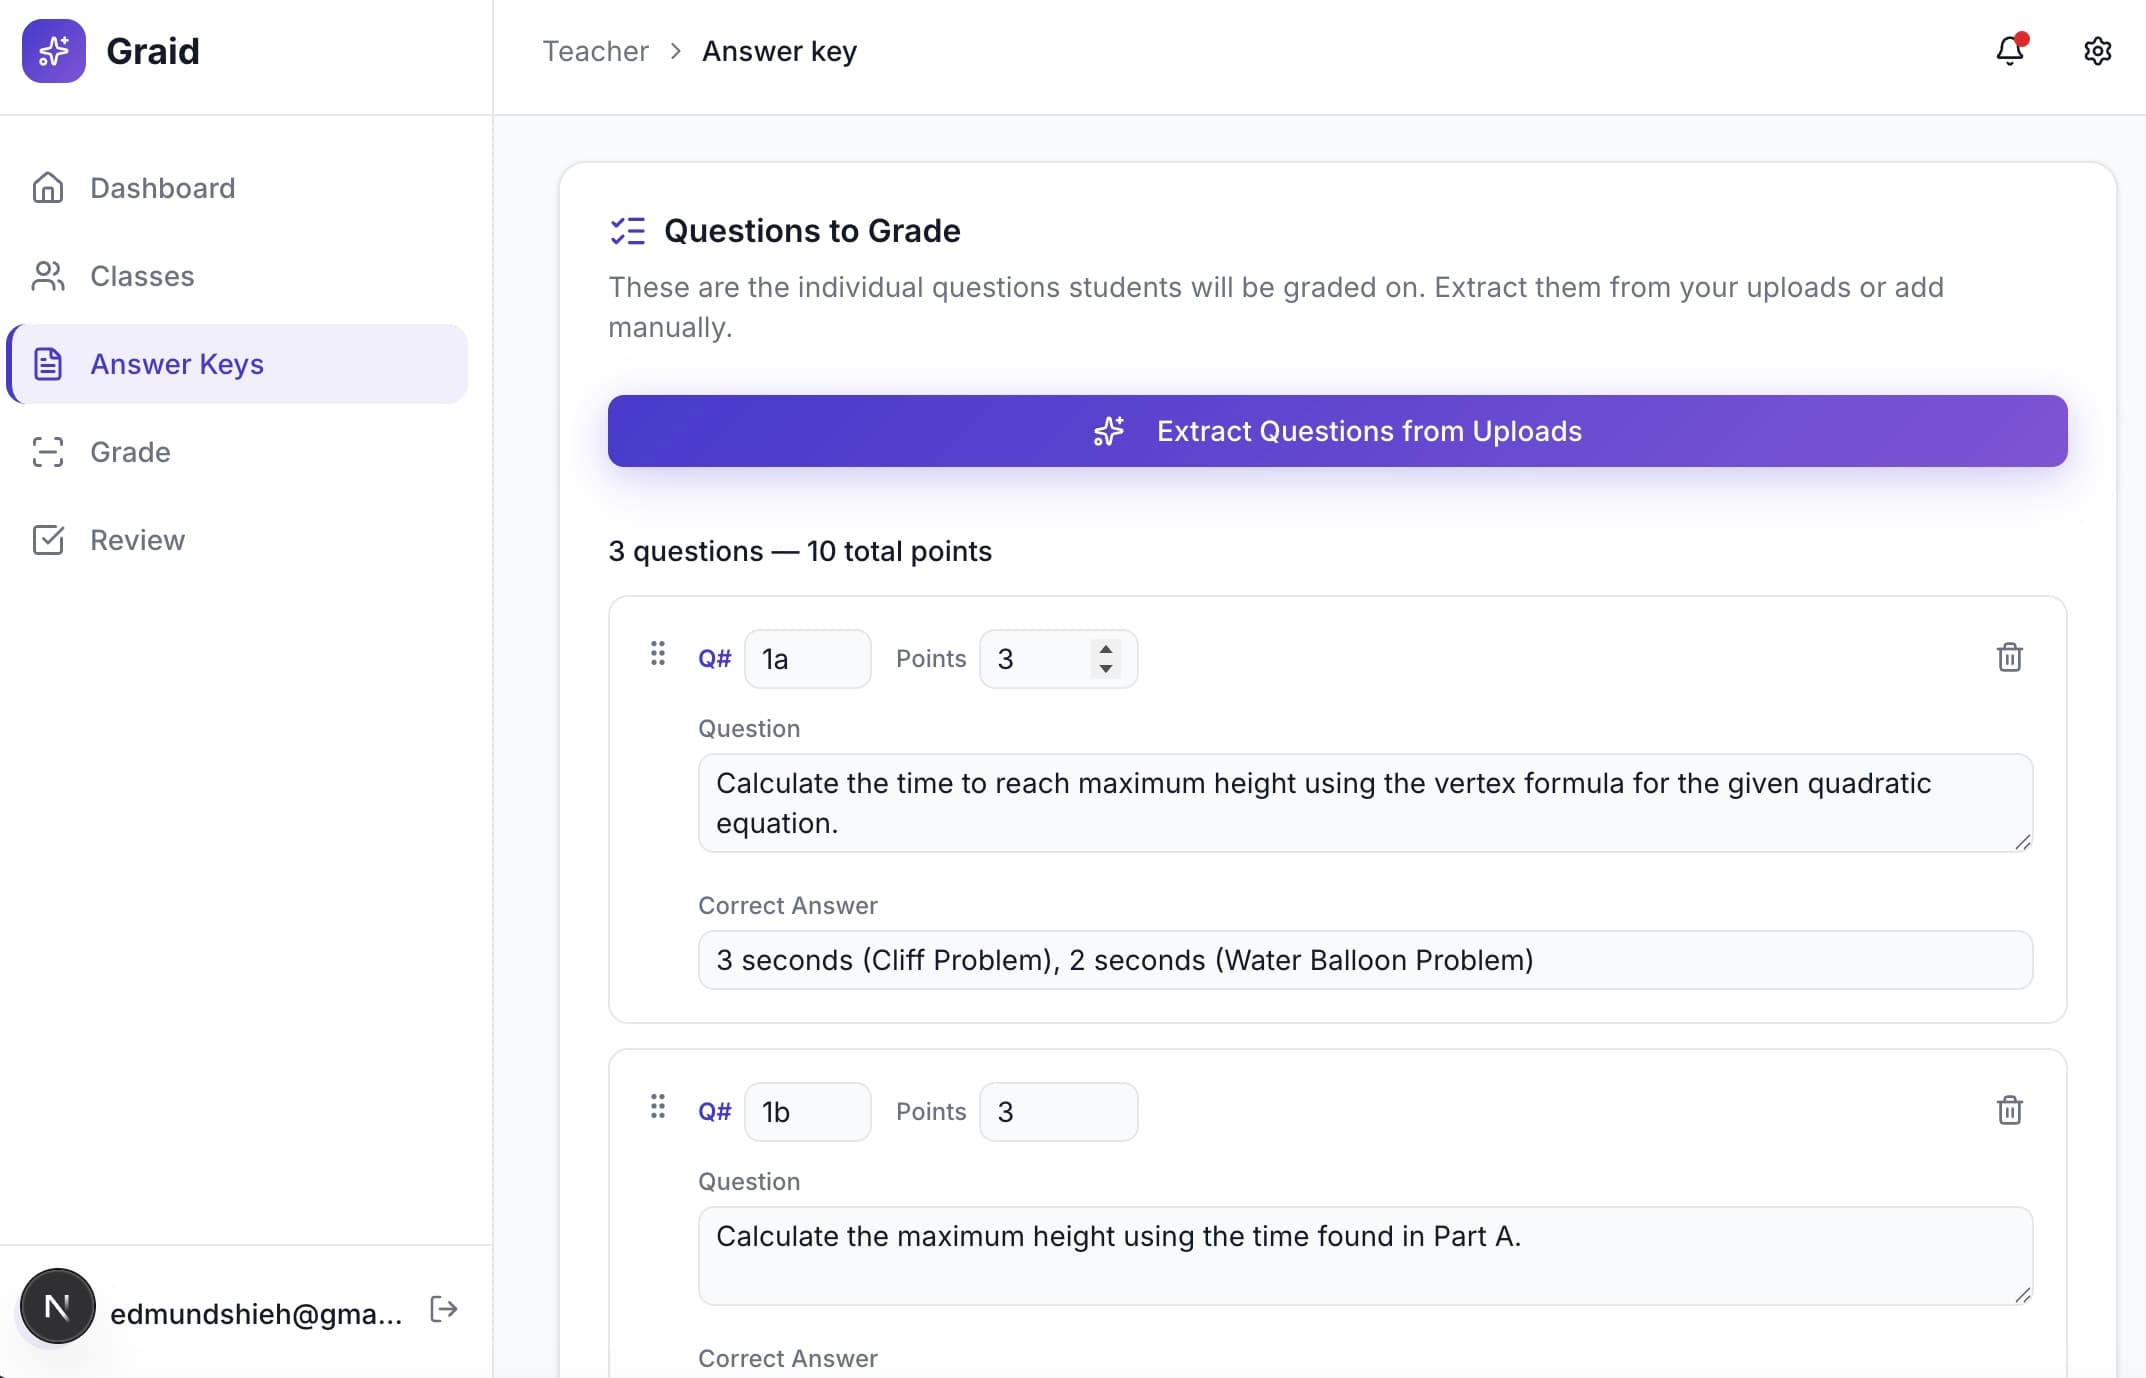This screenshot has width=2146, height=1378.
Task: Select the Answer key breadcrumb
Action: pyautogui.click(x=779, y=50)
